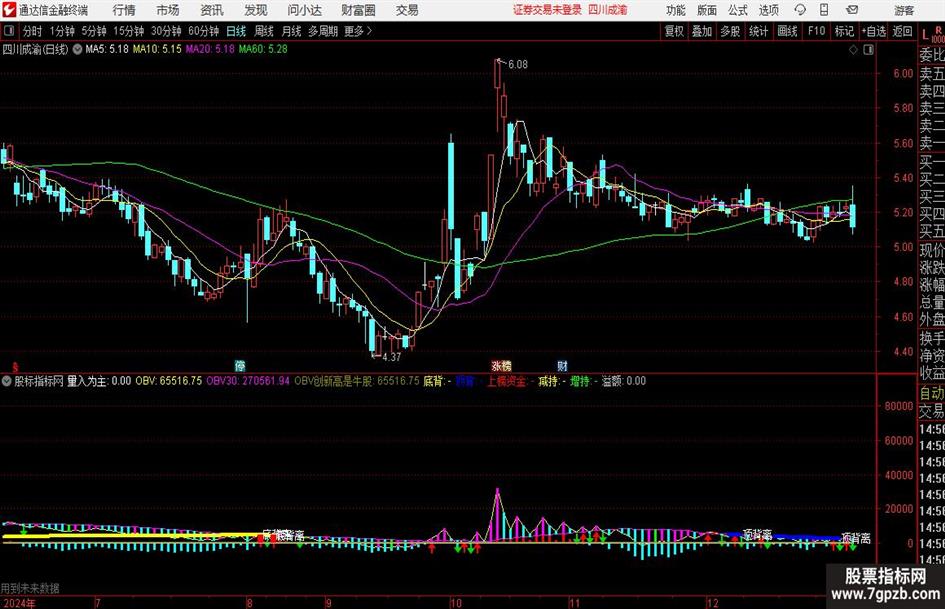Image resolution: width=945 pixels, height=609 pixels.
Task: Click the red S marker at chart bottom-left
Action: pyautogui.click(x=15, y=367)
